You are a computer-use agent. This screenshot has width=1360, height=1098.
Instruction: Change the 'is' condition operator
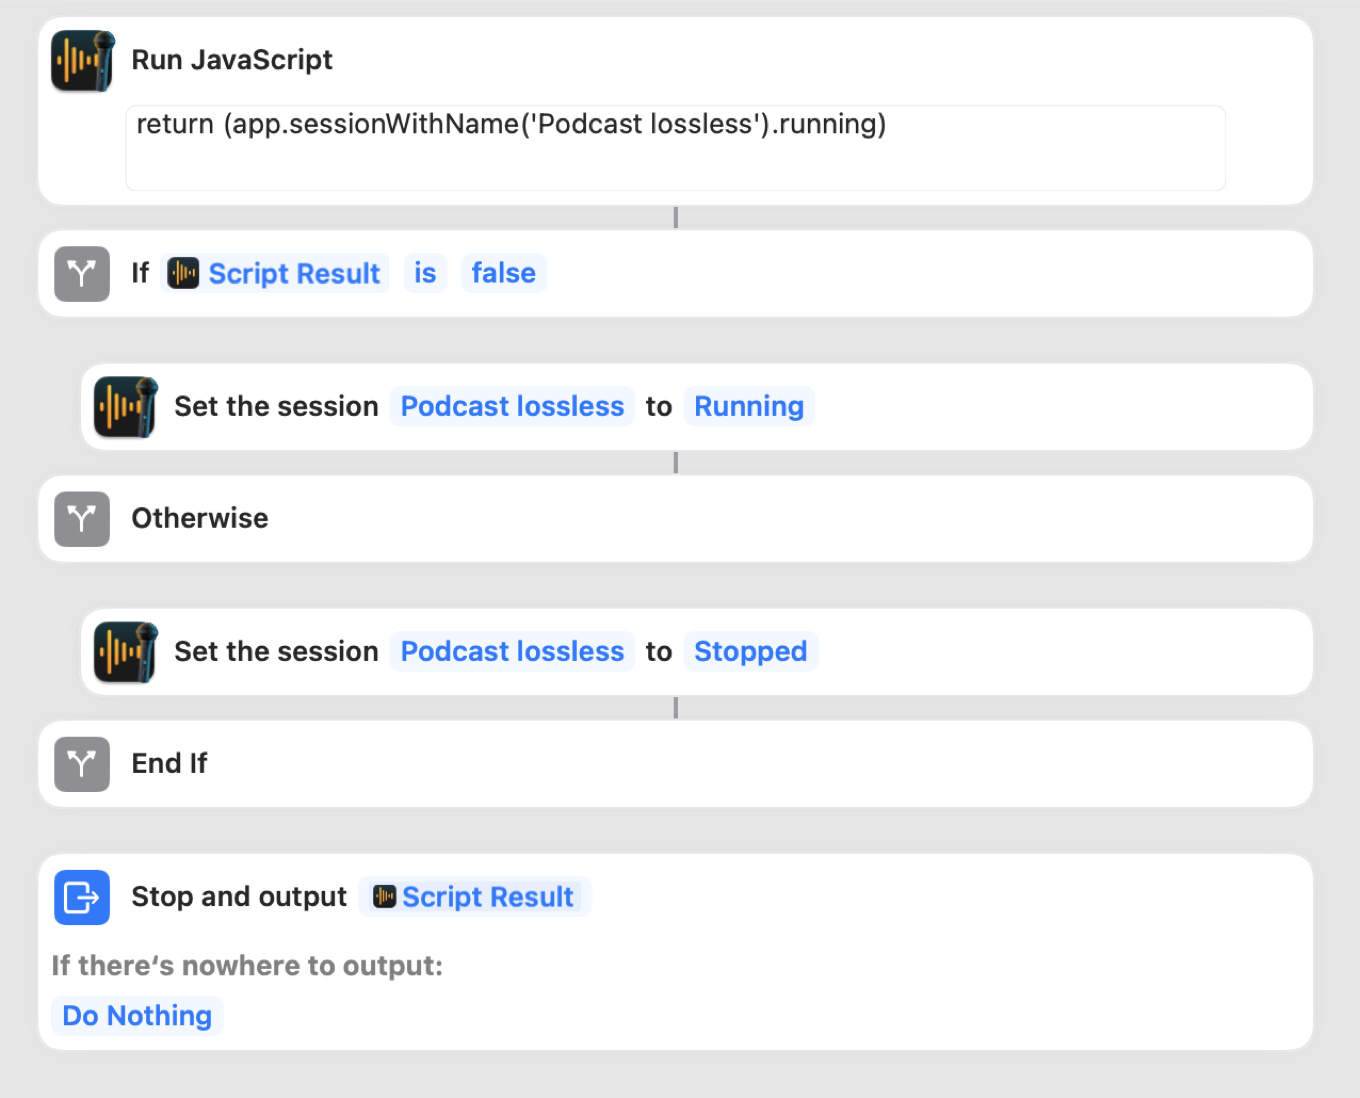425,273
